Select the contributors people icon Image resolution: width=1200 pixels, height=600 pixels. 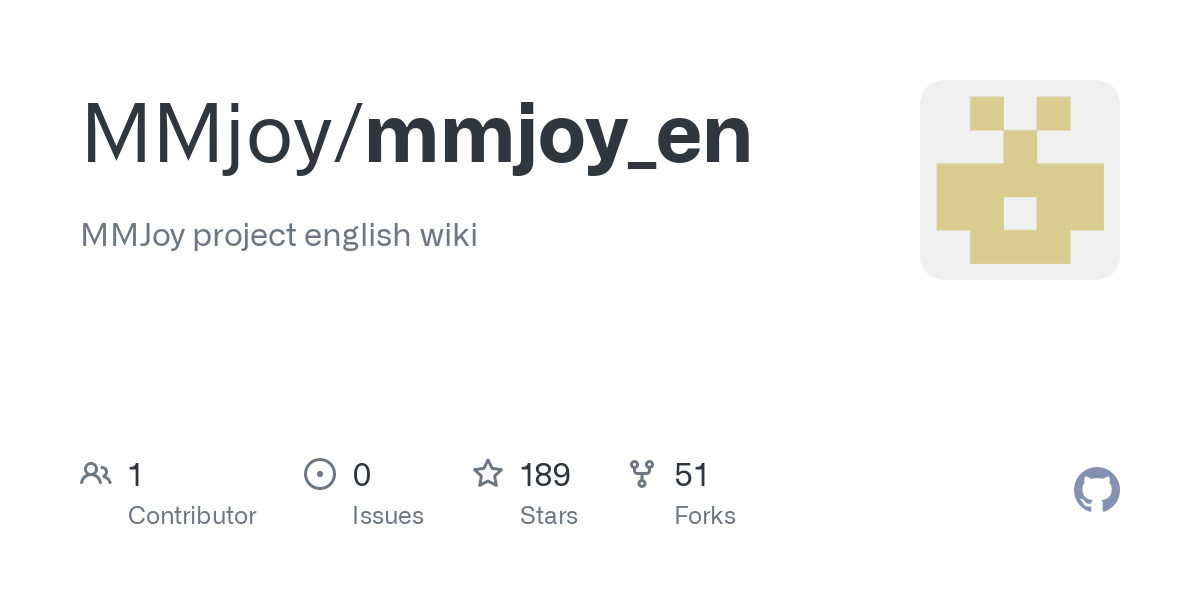(x=96, y=474)
